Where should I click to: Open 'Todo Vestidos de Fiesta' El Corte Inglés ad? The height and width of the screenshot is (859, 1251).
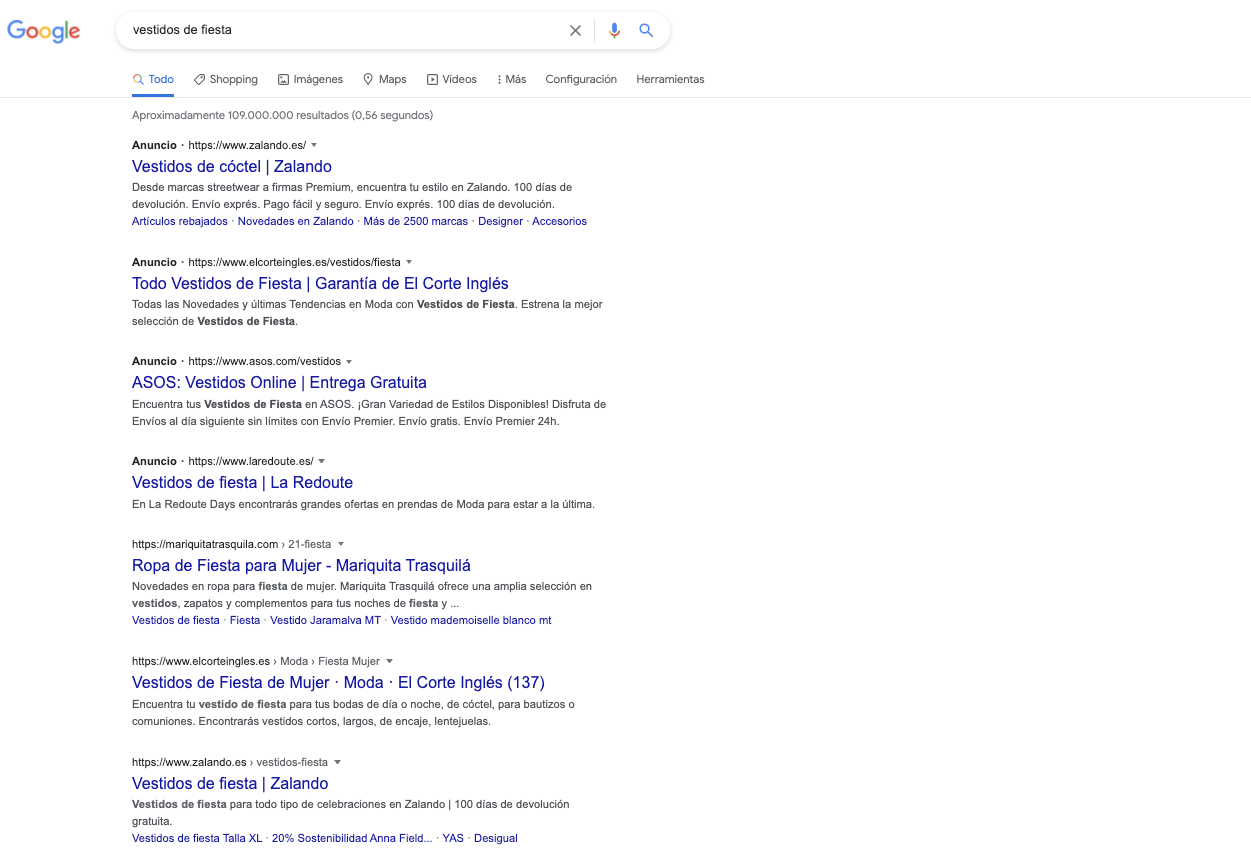click(x=320, y=283)
